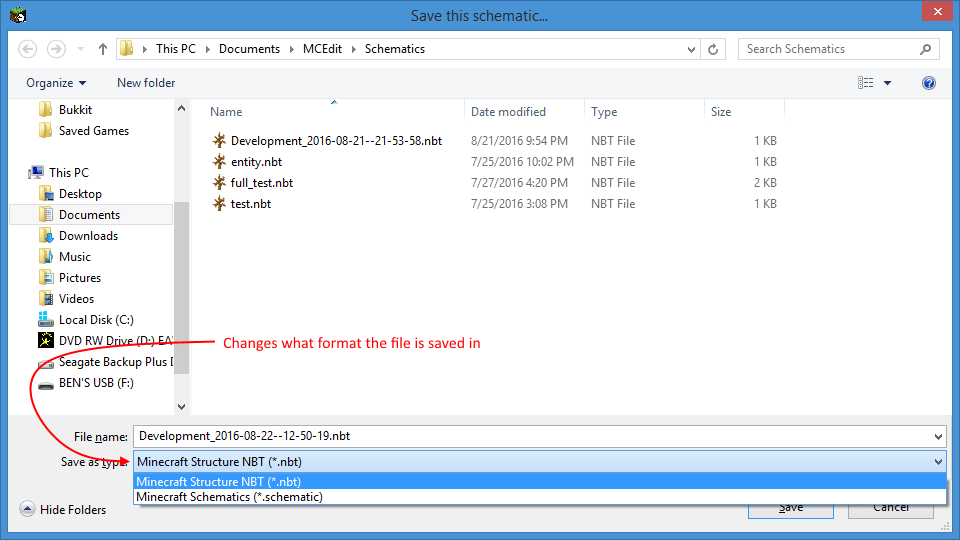
Task: Choose Minecraft Structure NBT (*.nbt) option
Action: pos(540,482)
